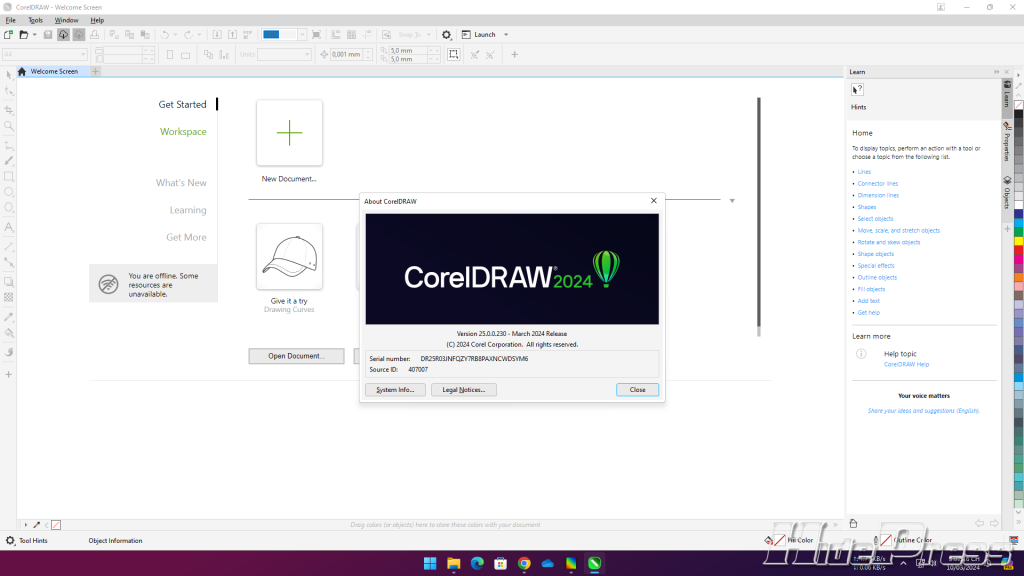Click the Hints cursor icon in Learn panel
1024x576 pixels.
pyautogui.click(x=857, y=90)
